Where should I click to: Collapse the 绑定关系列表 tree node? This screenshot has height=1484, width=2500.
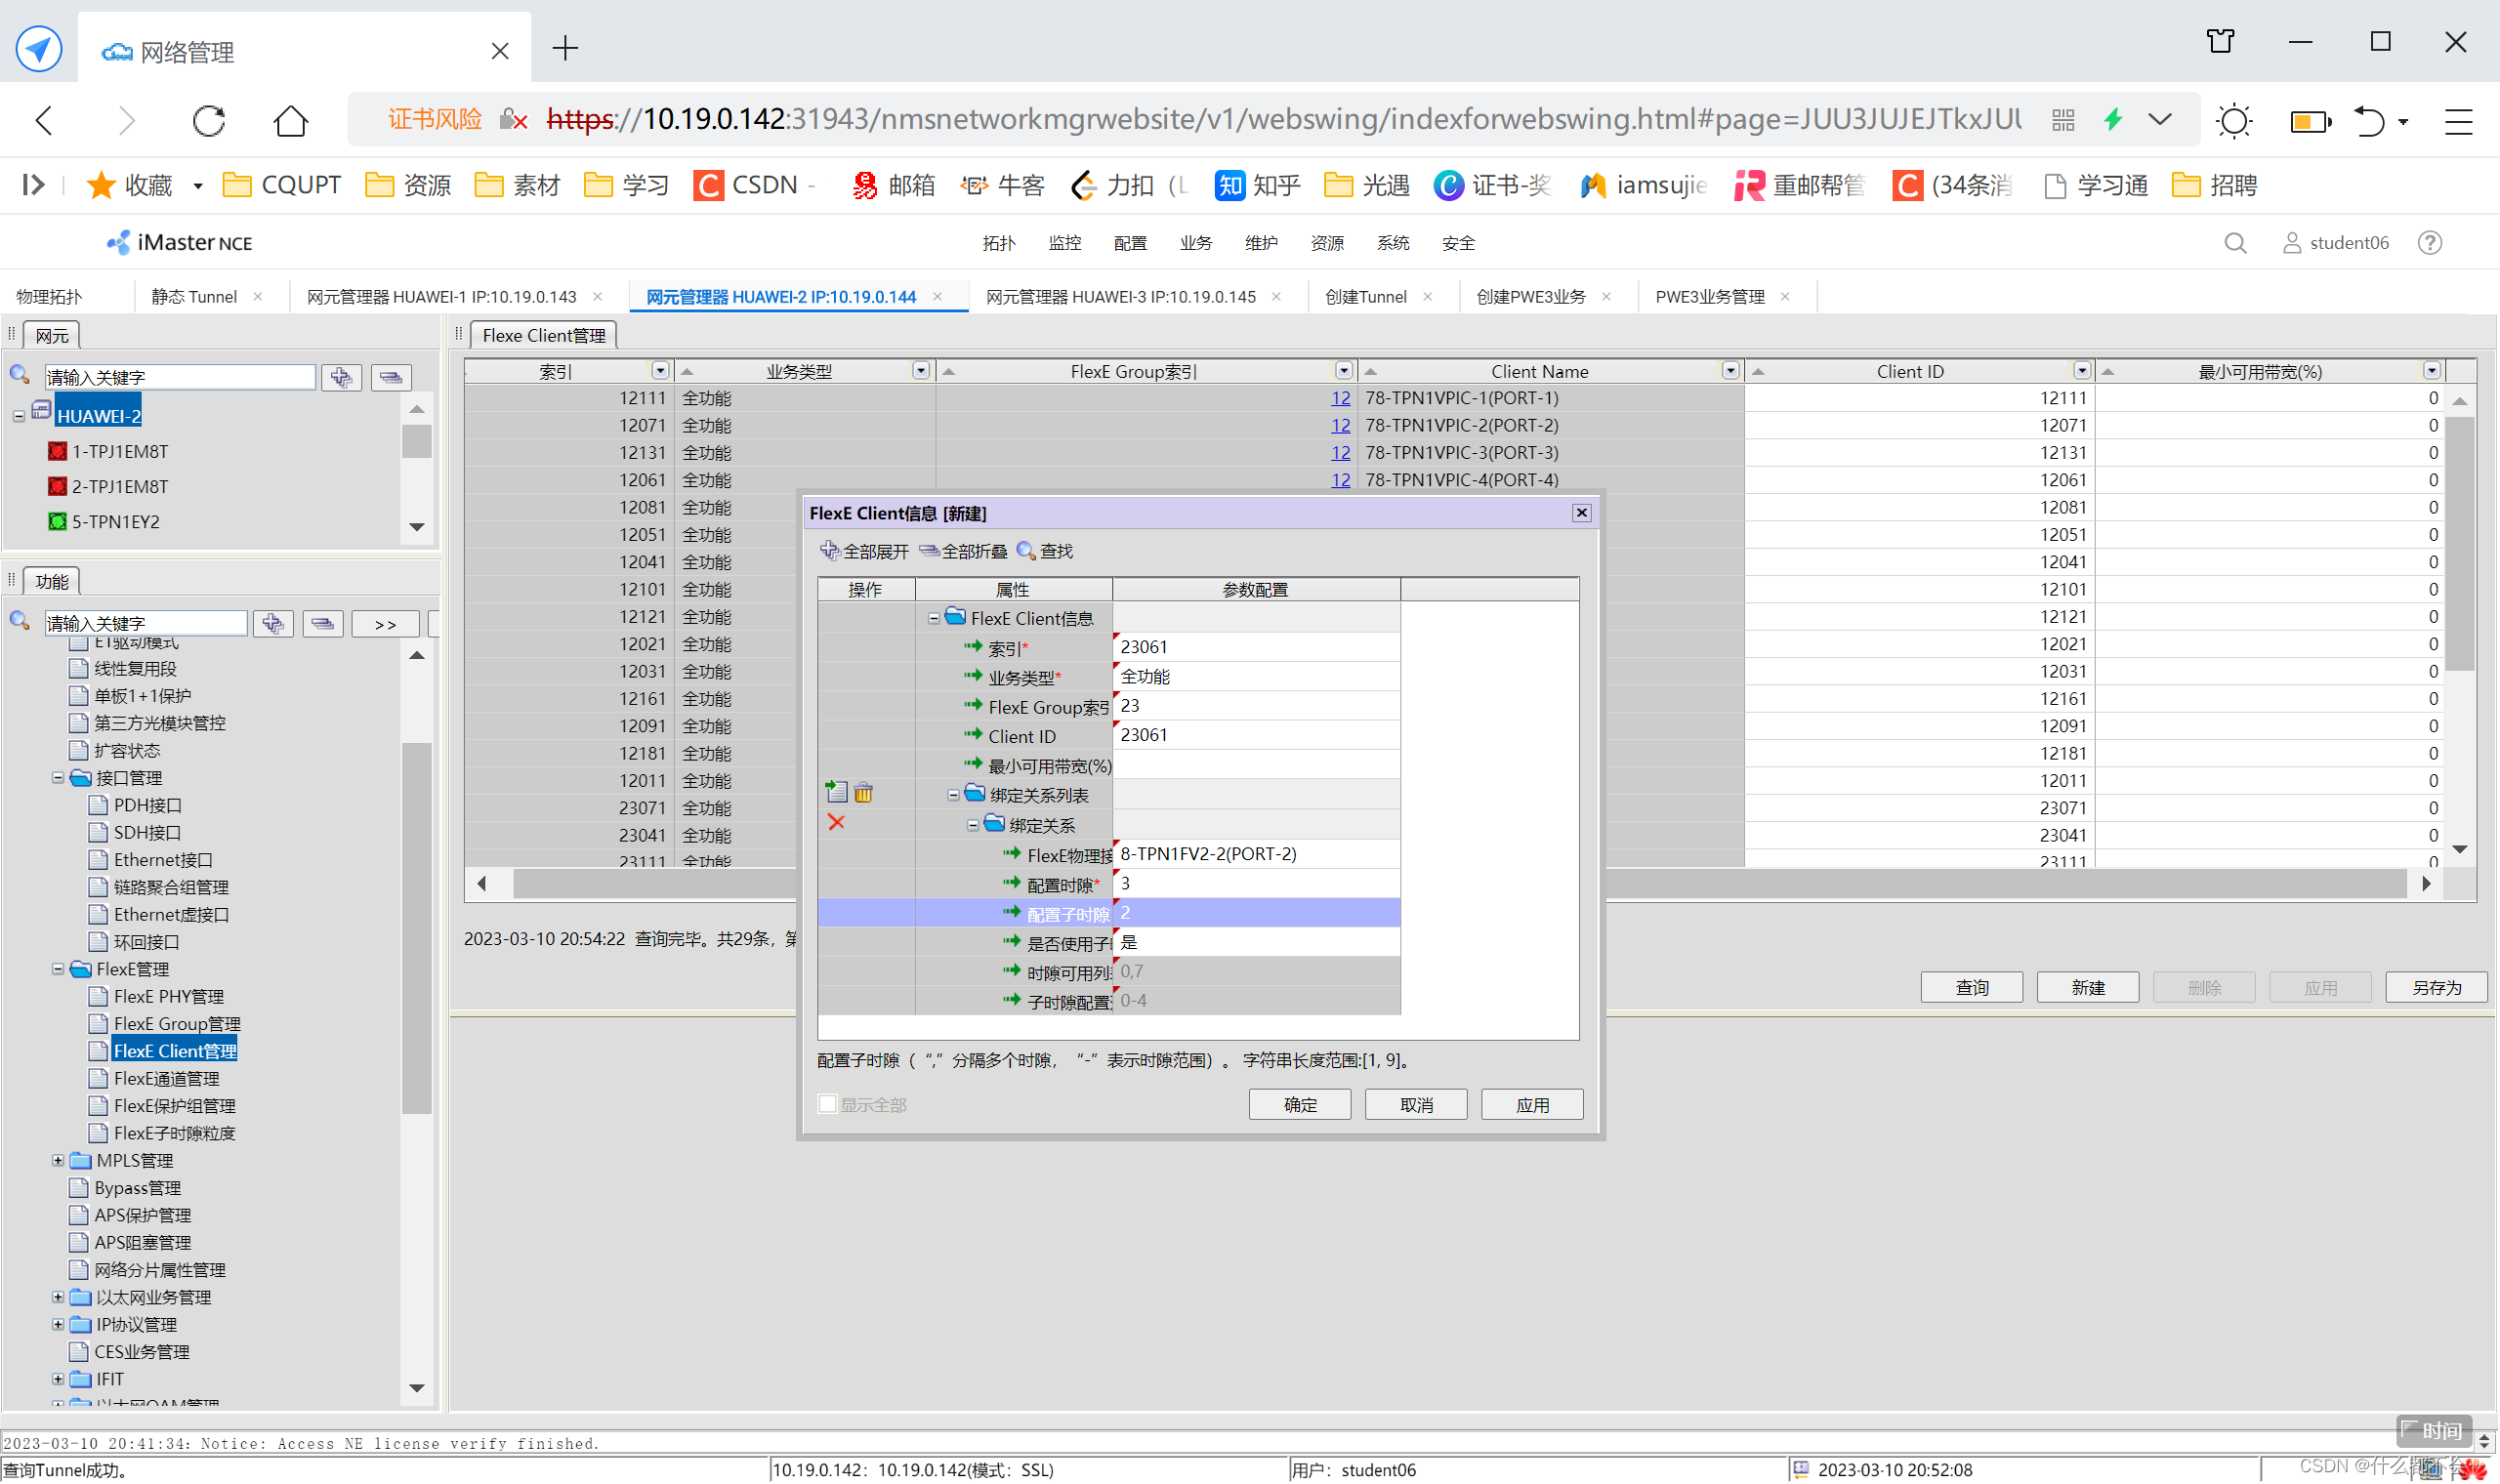pyautogui.click(x=953, y=795)
